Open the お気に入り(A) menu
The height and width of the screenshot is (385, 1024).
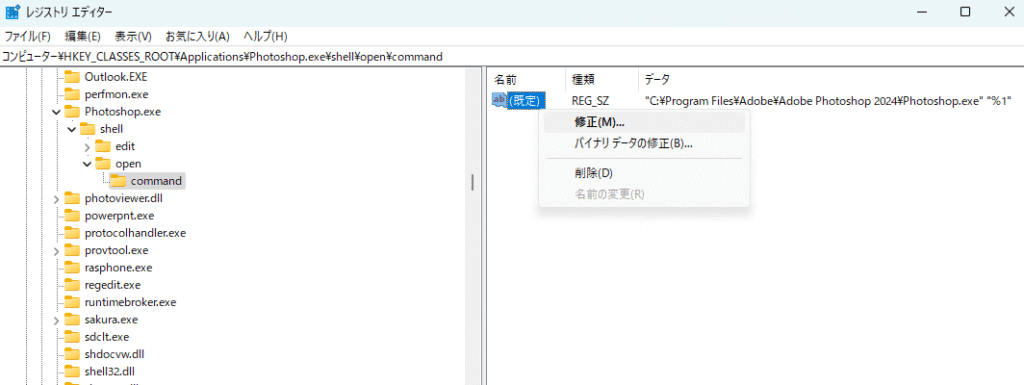(x=198, y=37)
